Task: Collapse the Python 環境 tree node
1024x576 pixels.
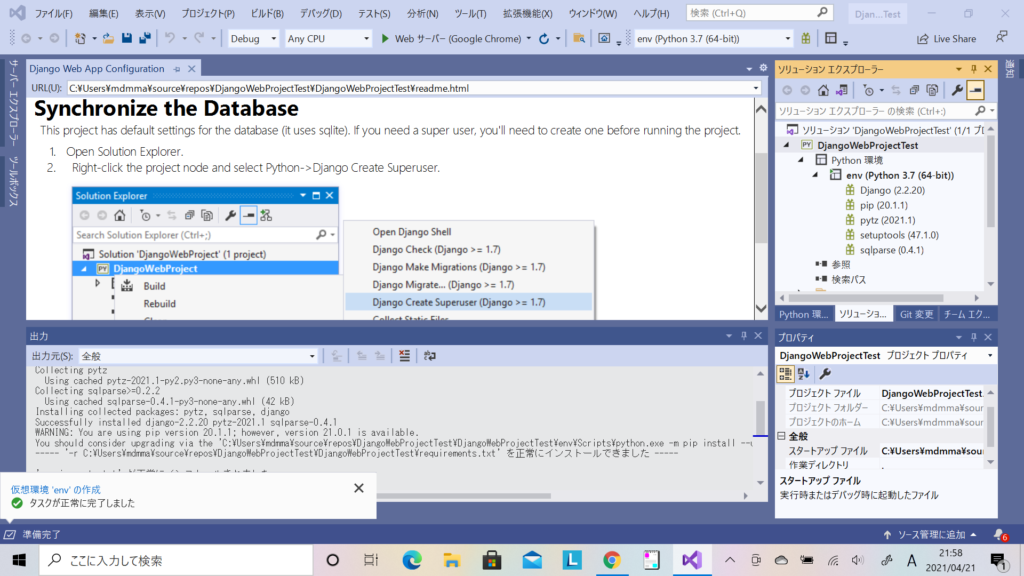Action: point(801,160)
